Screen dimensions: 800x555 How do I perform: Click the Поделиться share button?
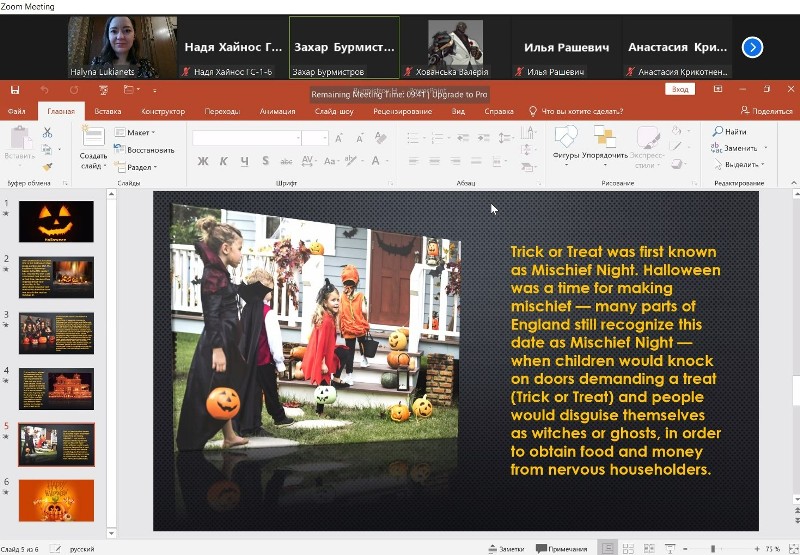(766, 112)
